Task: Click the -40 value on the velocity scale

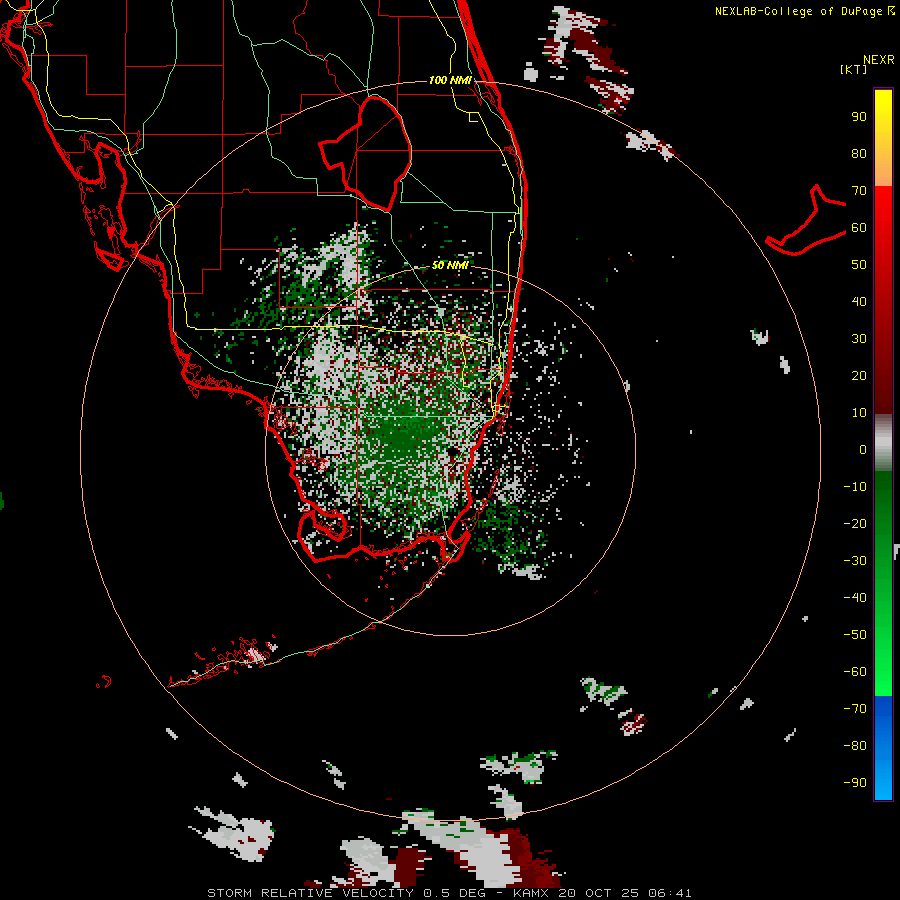Action: point(855,598)
